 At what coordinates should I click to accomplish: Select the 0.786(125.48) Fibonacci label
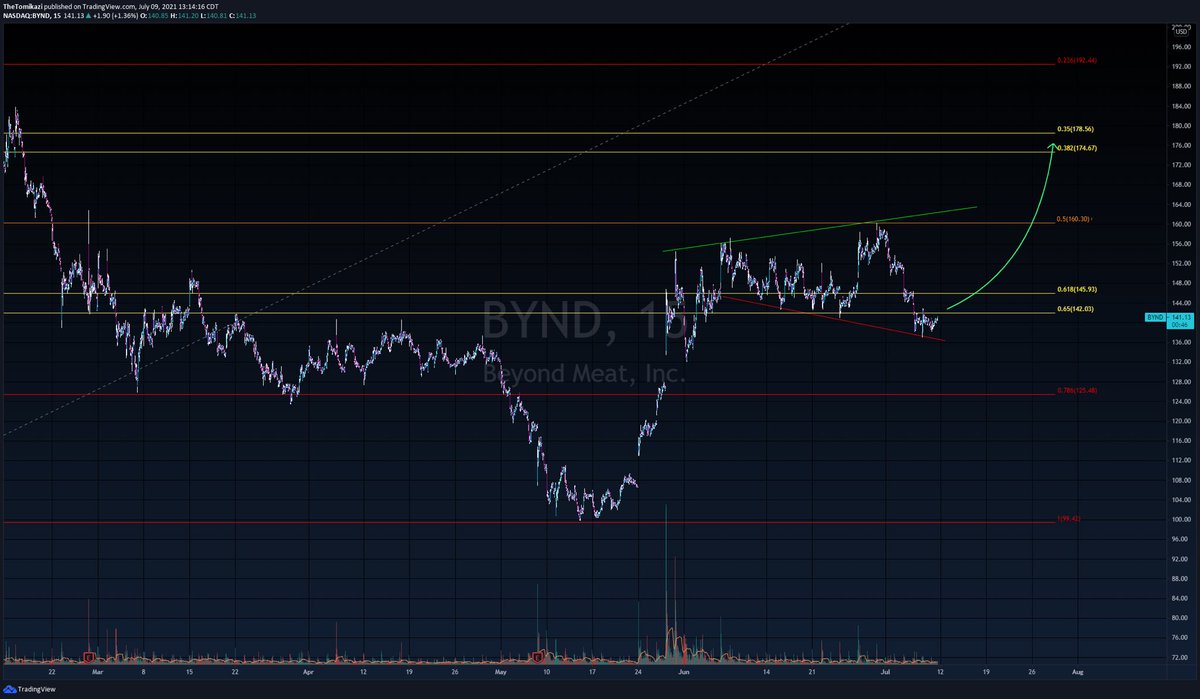pyautogui.click(x=1078, y=390)
